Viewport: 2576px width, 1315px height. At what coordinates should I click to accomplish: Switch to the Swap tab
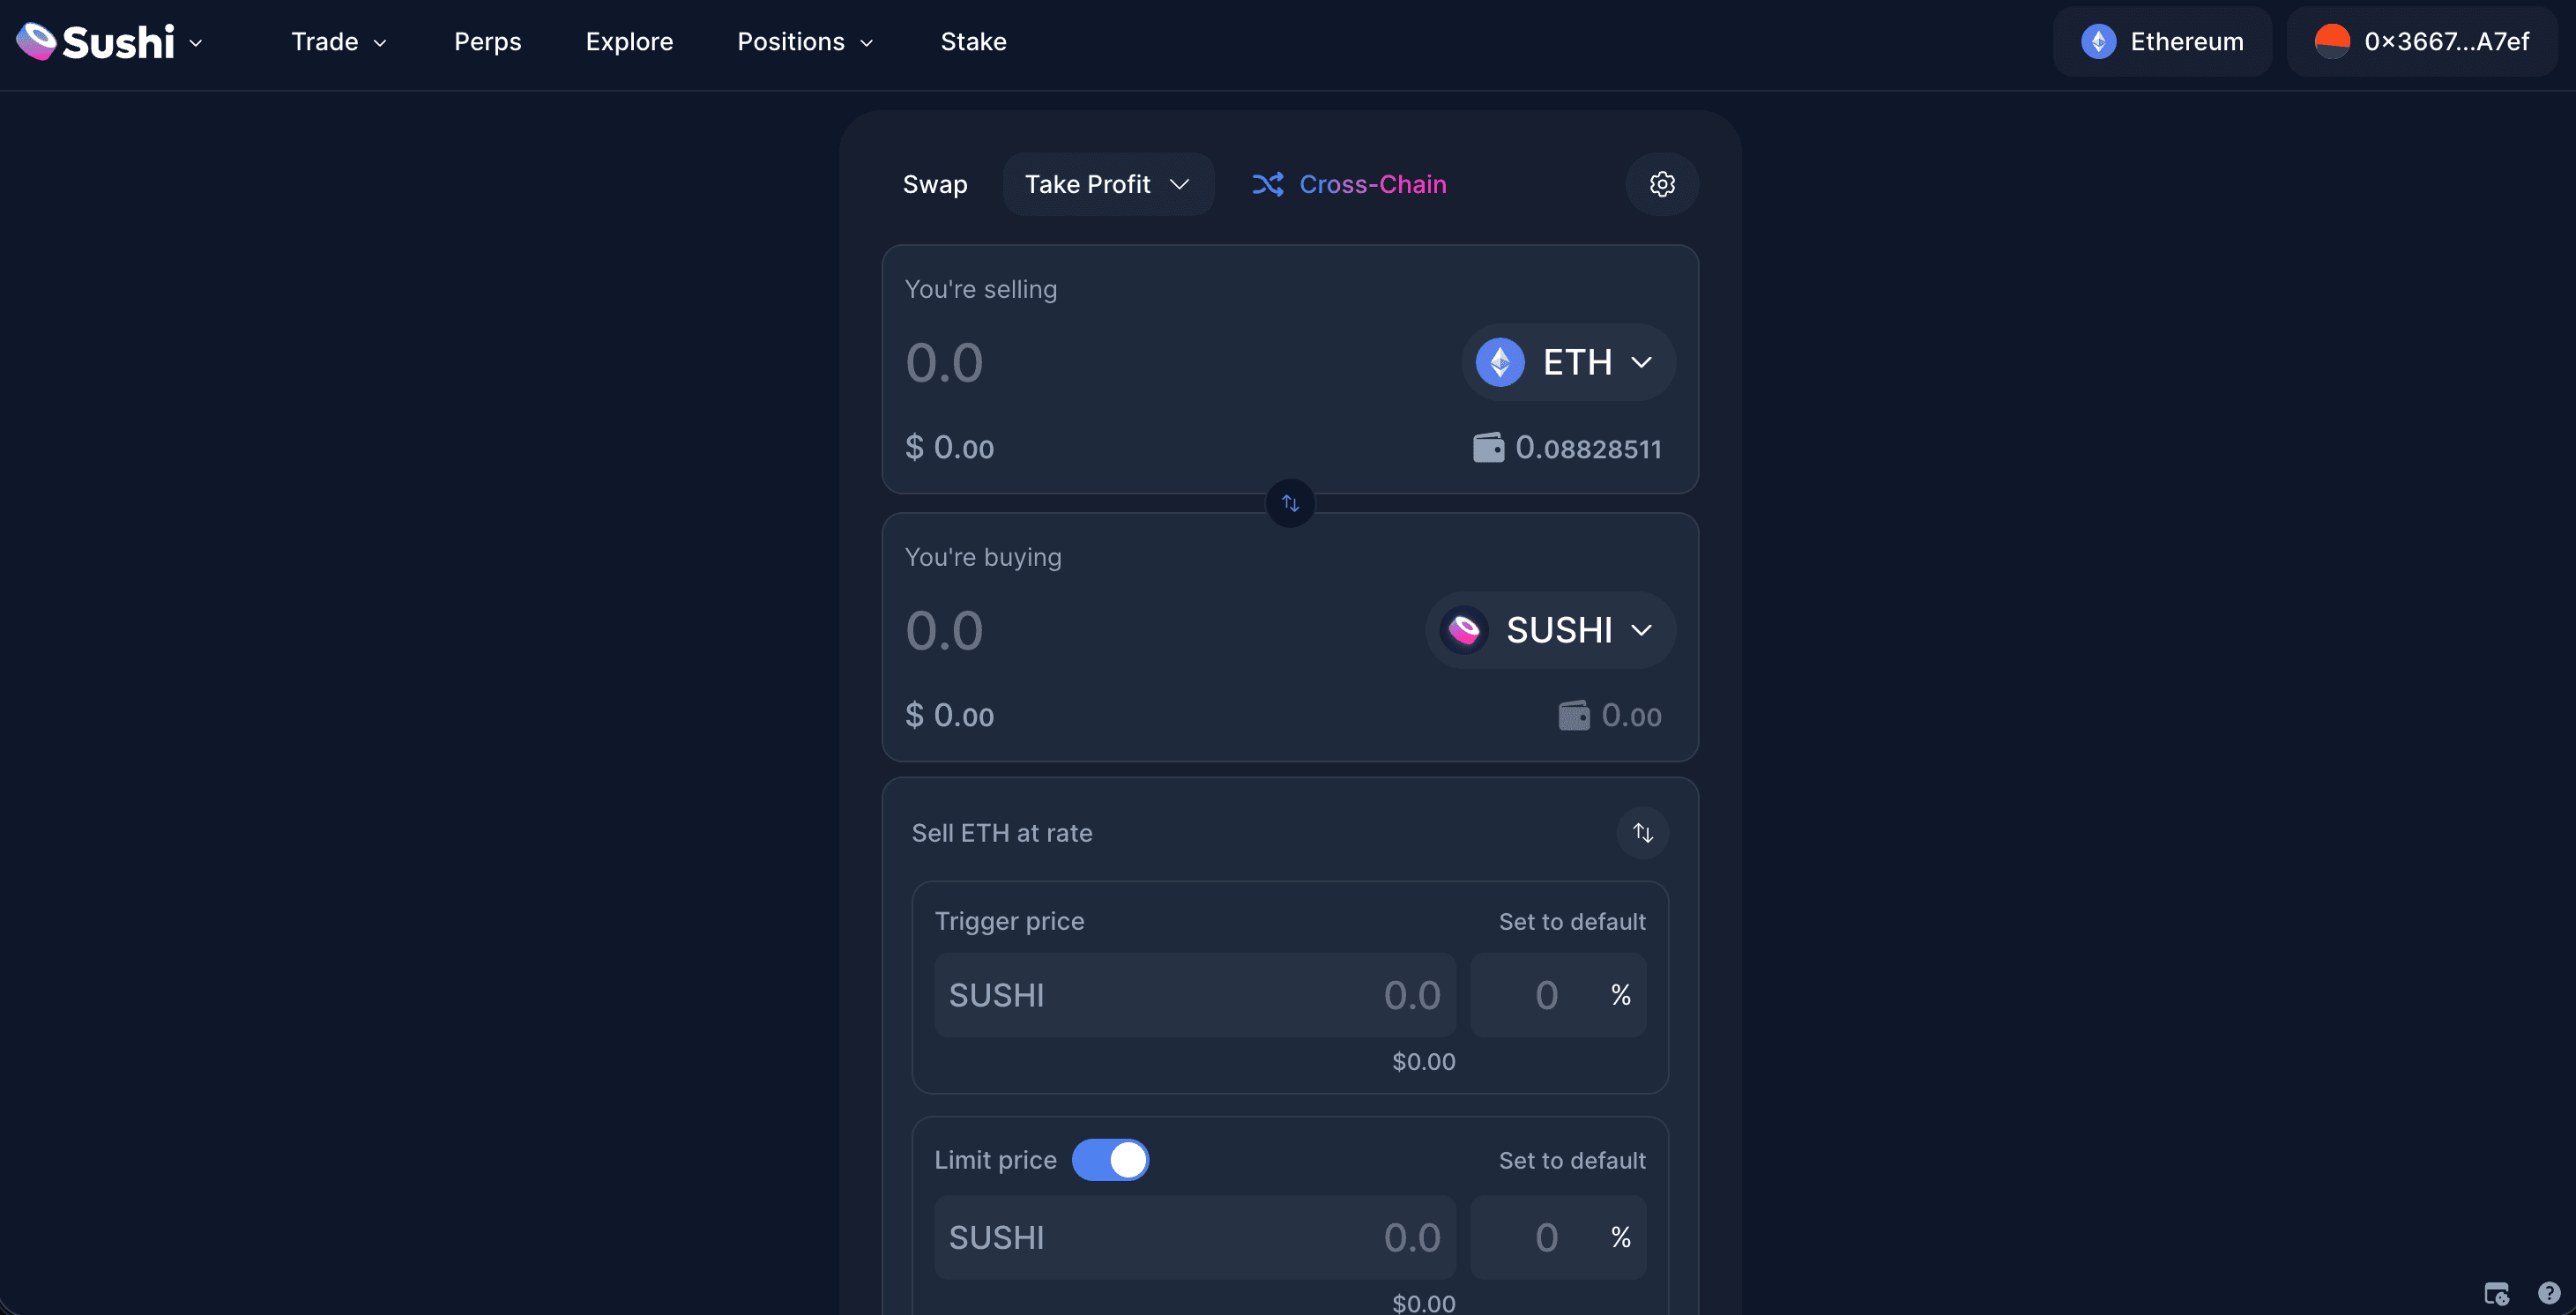(935, 184)
